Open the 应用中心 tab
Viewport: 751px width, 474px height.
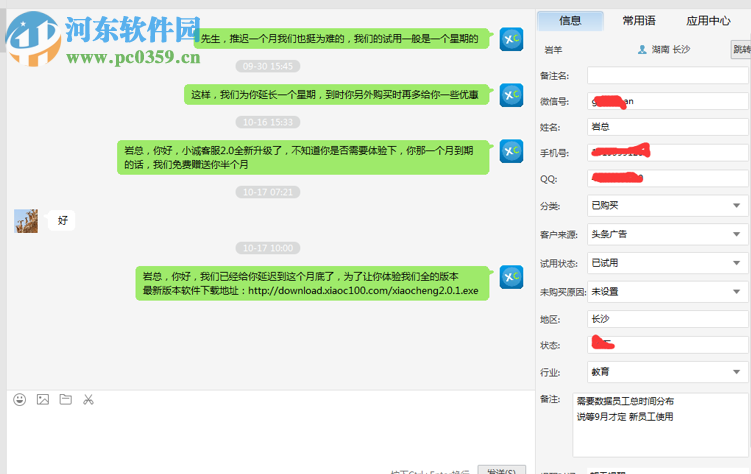click(x=708, y=21)
